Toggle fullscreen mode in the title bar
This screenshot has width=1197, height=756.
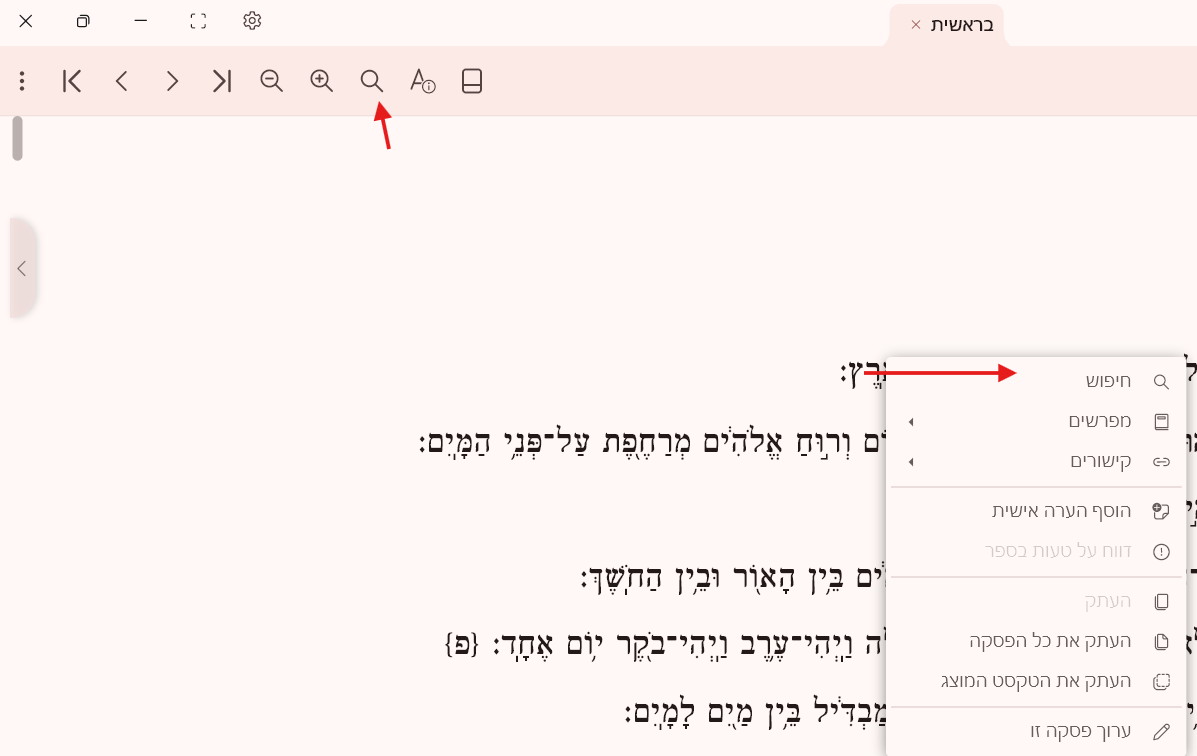click(x=198, y=21)
